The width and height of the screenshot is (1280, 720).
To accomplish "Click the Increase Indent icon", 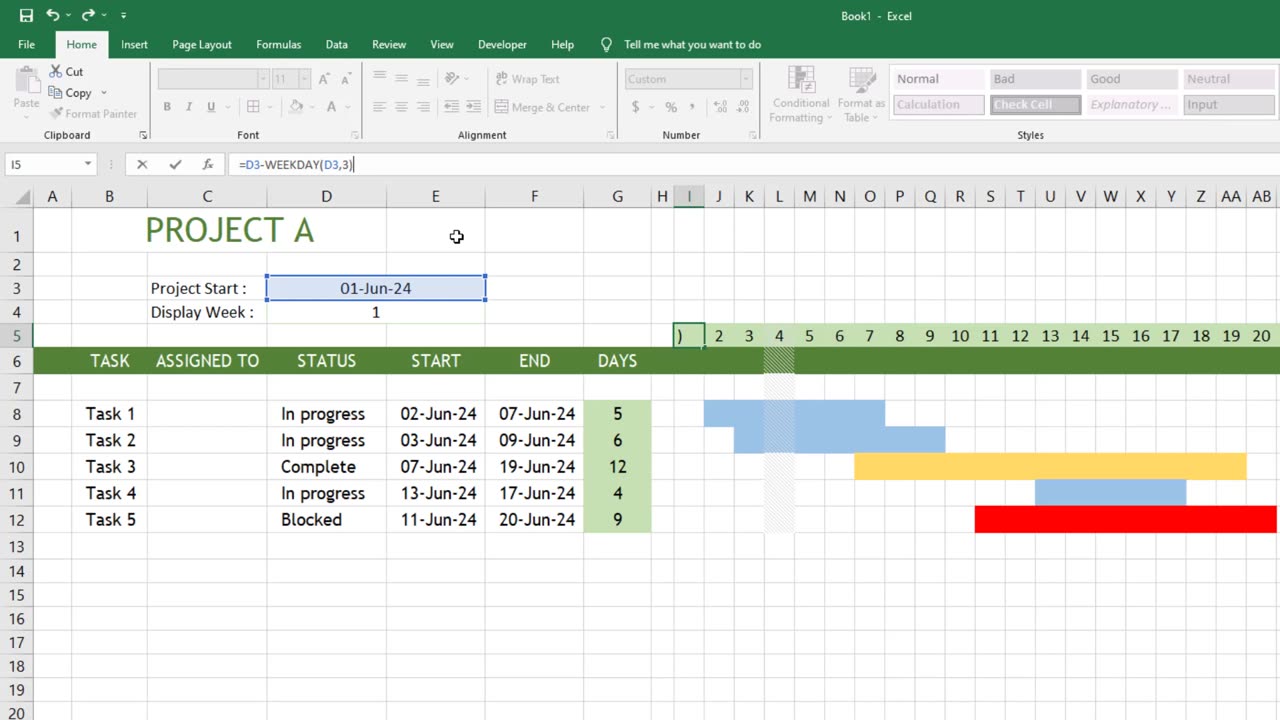I will (x=473, y=107).
